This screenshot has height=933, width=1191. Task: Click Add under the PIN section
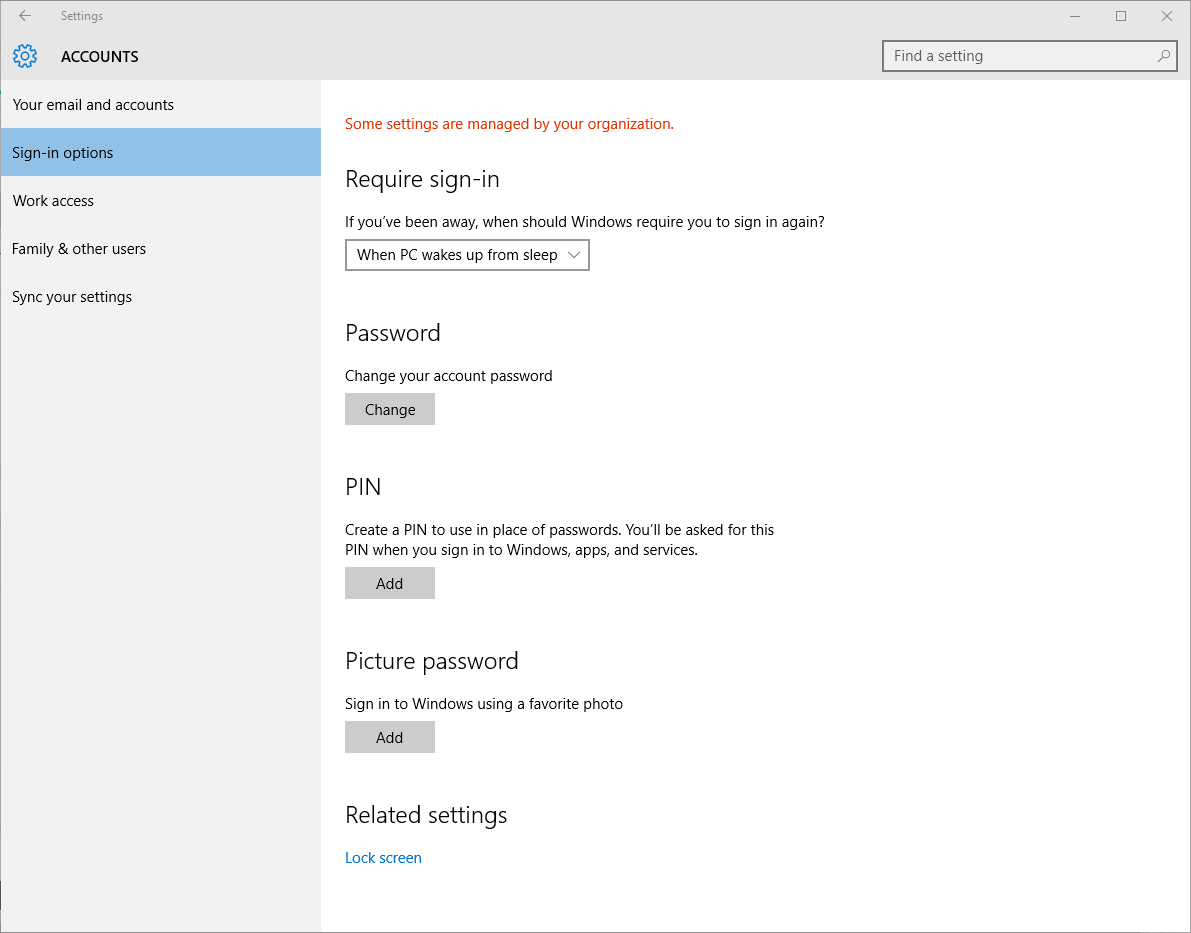point(389,583)
